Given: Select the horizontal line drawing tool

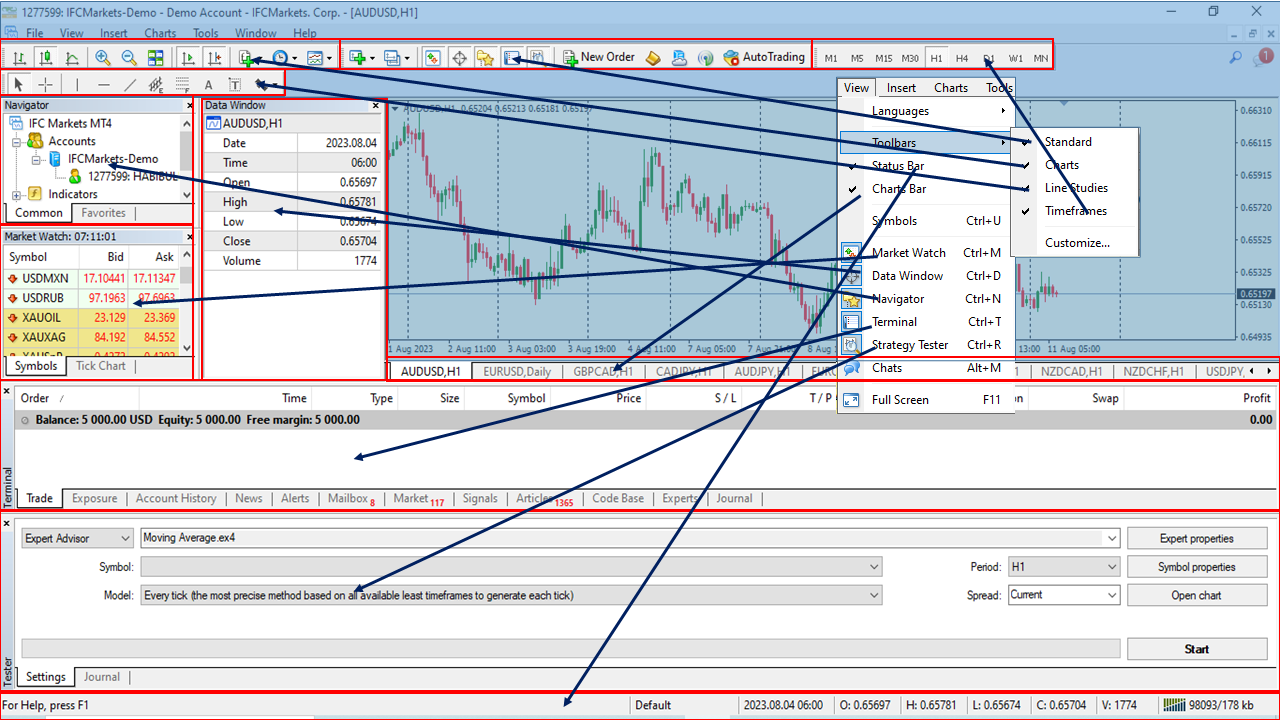Looking at the screenshot, I should tap(103, 85).
